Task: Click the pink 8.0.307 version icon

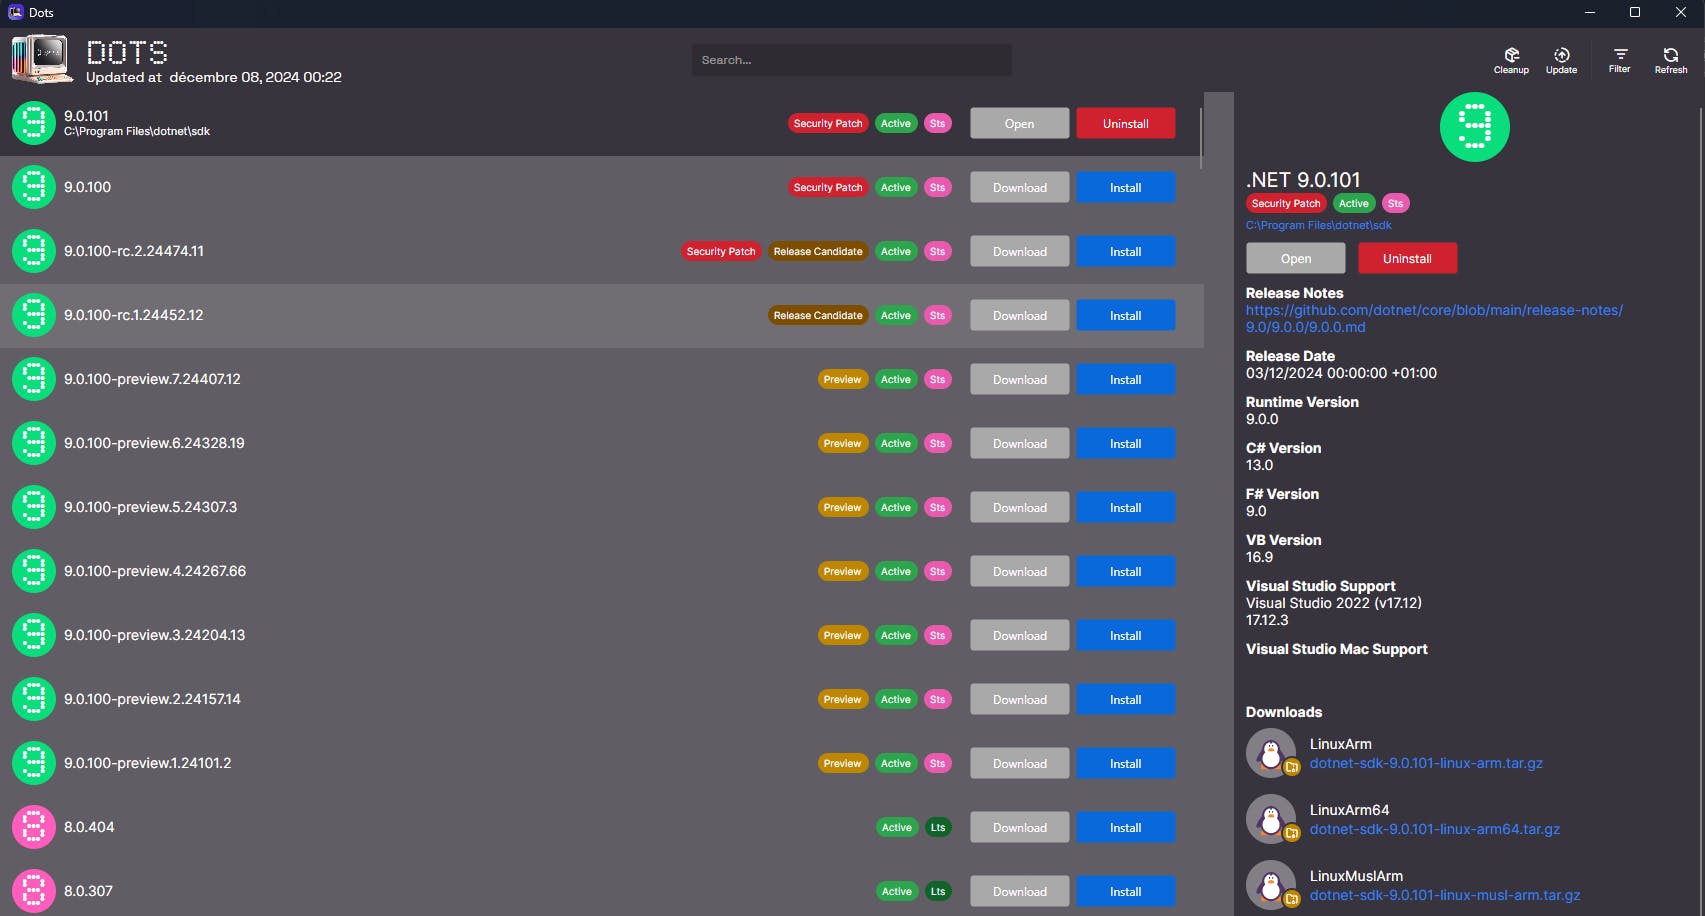Action: 34,891
